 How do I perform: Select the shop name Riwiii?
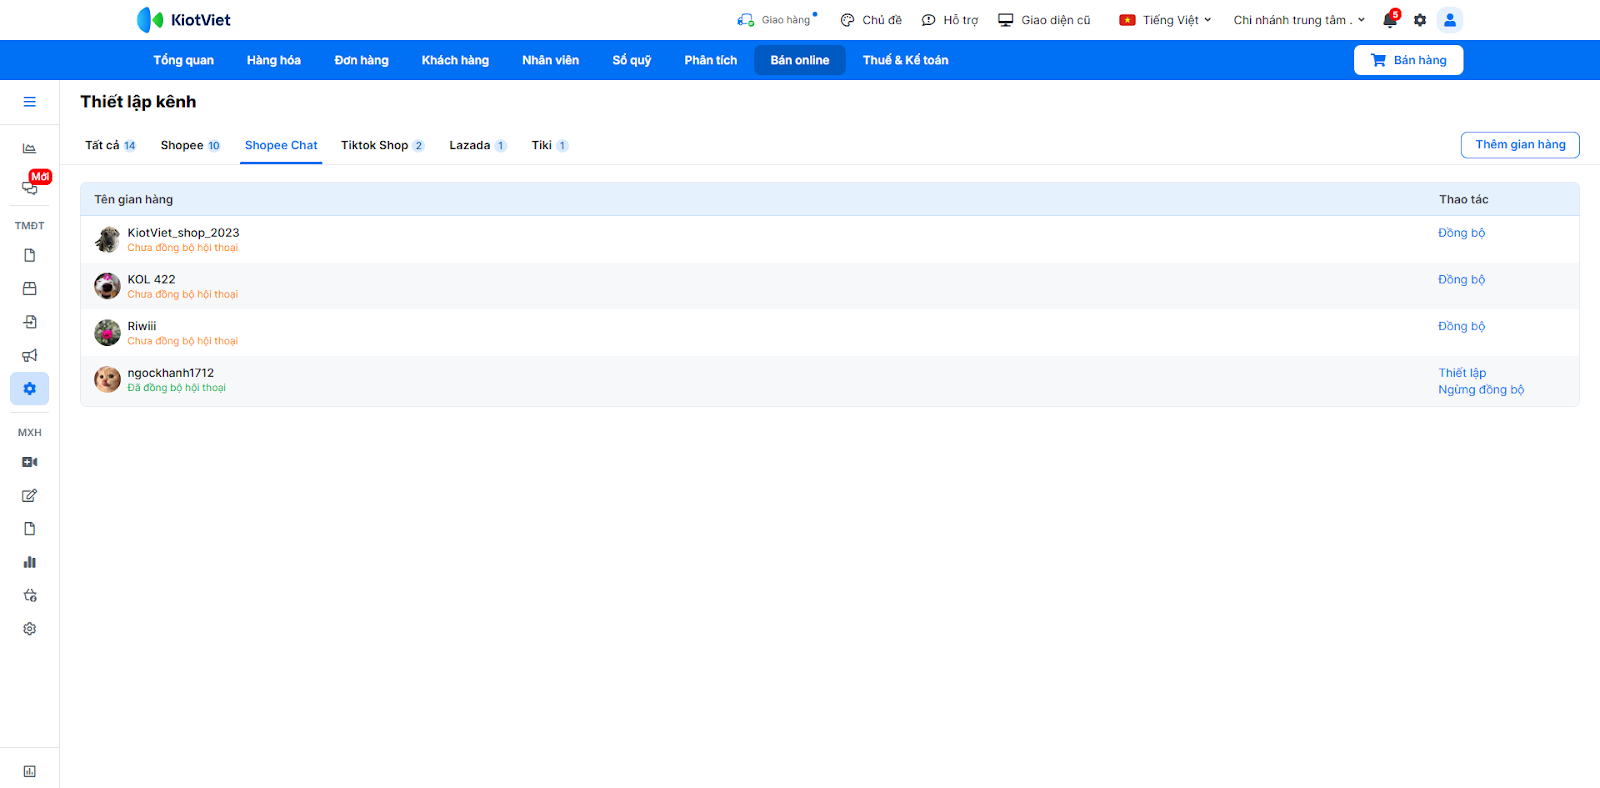point(142,327)
